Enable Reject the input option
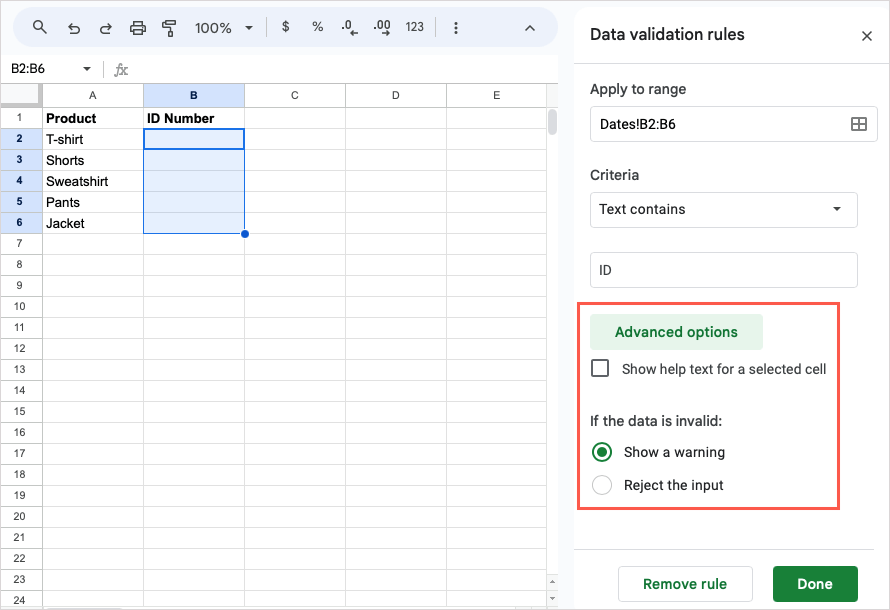This screenshot has height=610, width=890. [x=601, y=485]
